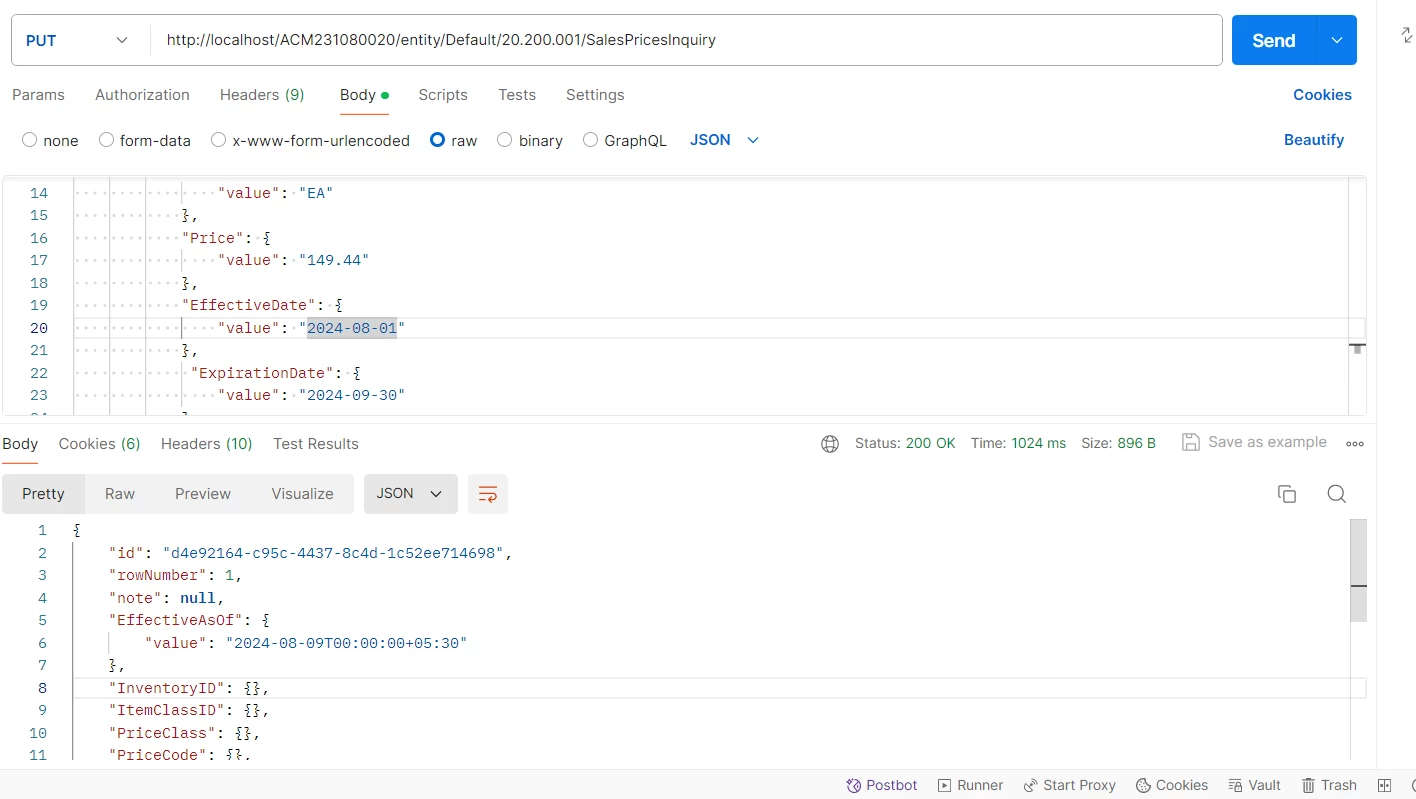Click the highlighted 2024-08-01 date value

click(x=351, y=328)
